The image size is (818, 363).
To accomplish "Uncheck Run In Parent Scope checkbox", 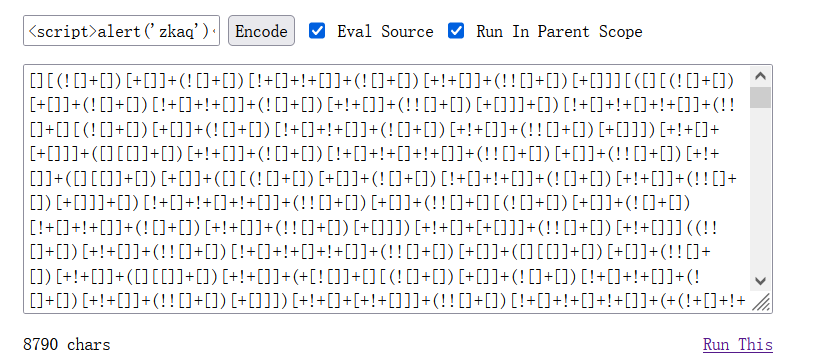I will click(x=456, y=30).
